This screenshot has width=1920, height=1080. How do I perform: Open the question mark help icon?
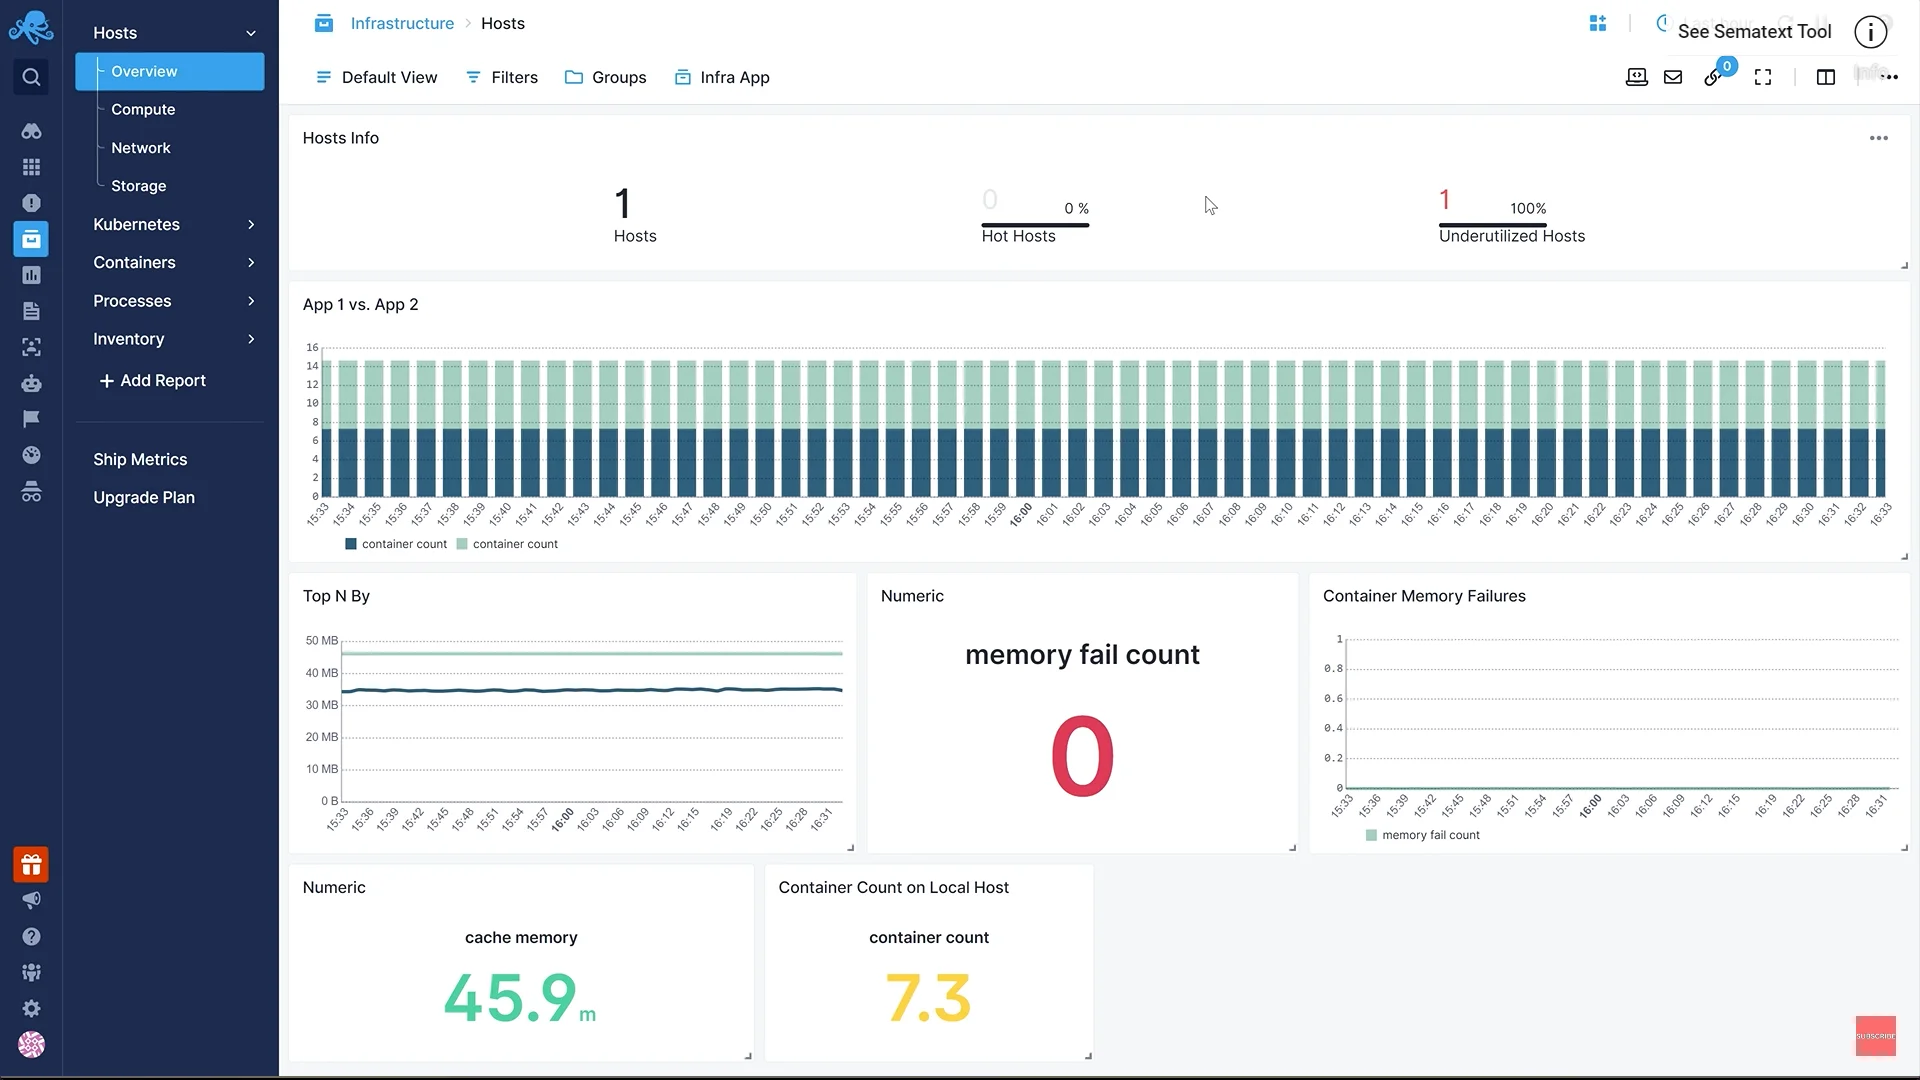pyautogui.click(x=31, y=937)
